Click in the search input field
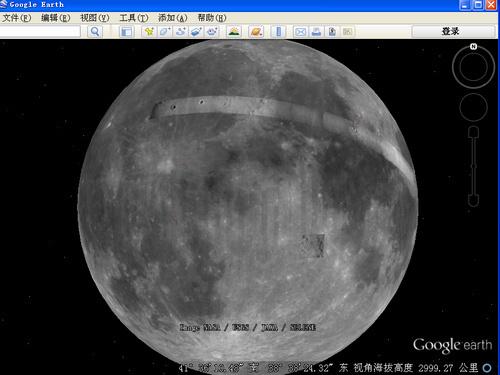Screen dimensions: 500x375 tap(40, 32)
